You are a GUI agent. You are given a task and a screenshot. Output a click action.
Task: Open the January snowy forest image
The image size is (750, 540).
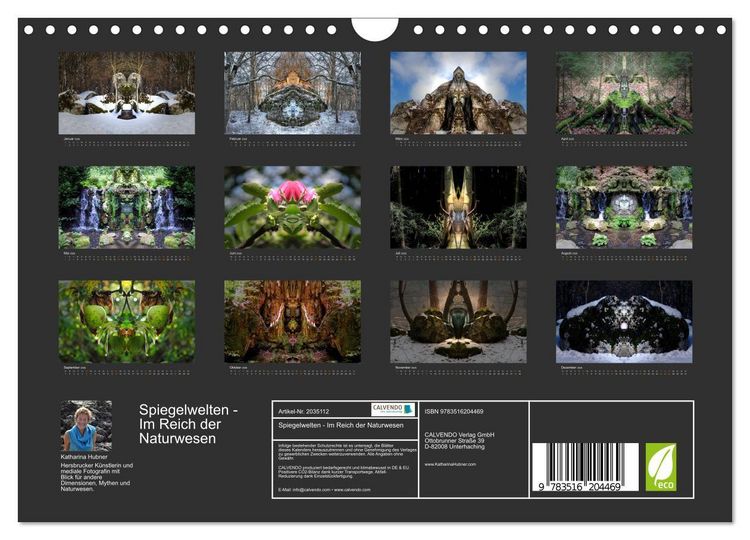[x=127, y=93]
